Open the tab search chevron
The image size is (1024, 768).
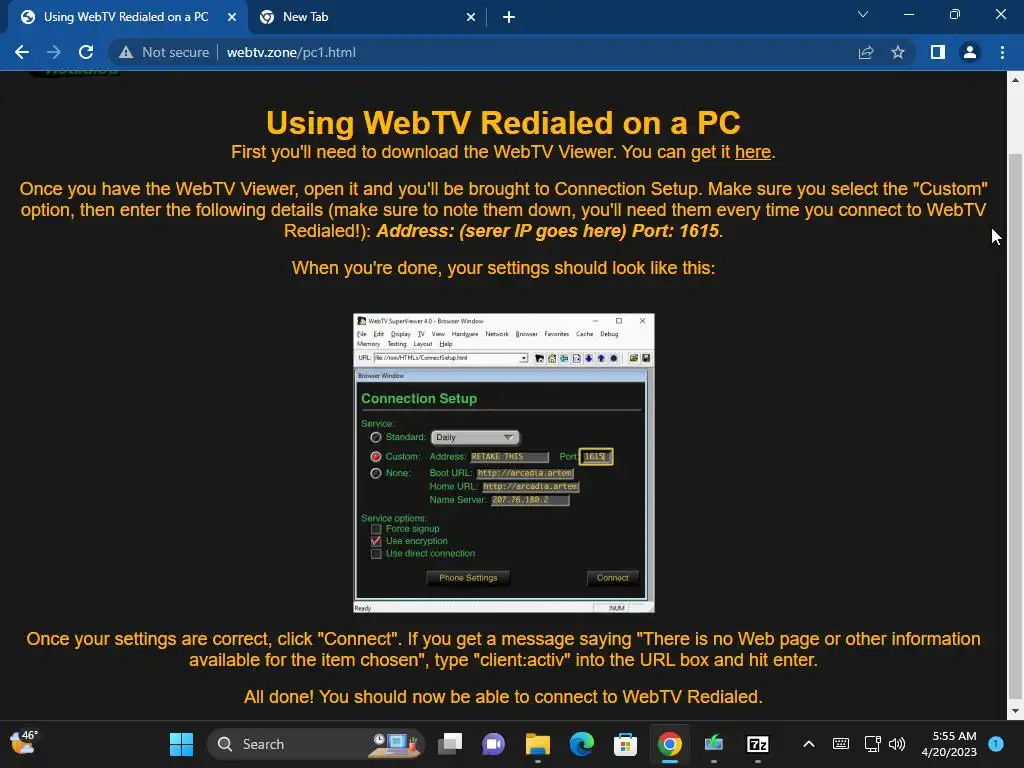pos(863,14)
